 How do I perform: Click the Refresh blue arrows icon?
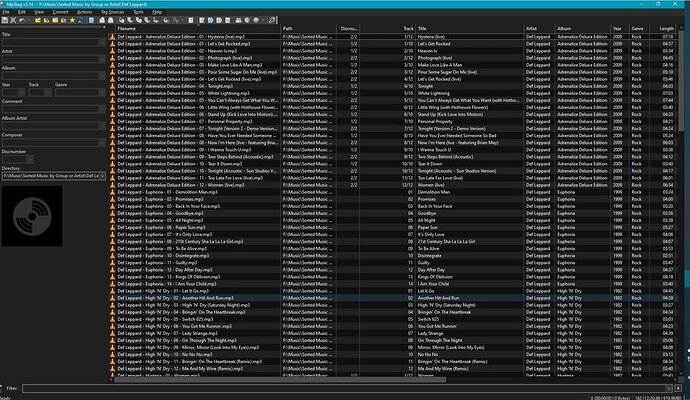pos(81,20)
